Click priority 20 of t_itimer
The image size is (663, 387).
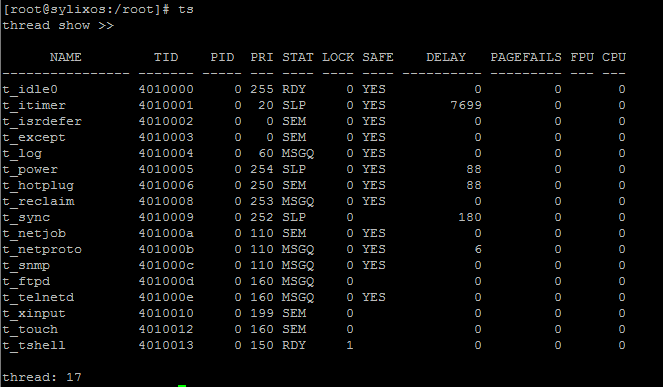point(266,106)
